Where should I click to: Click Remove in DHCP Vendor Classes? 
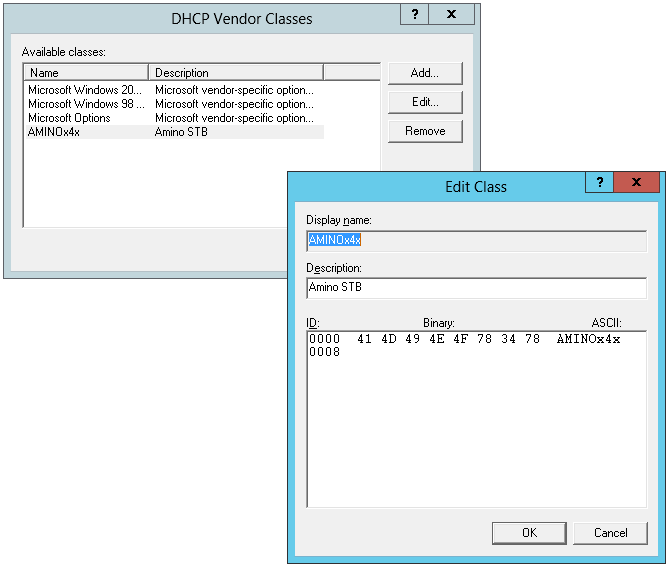tap(425, 131)
